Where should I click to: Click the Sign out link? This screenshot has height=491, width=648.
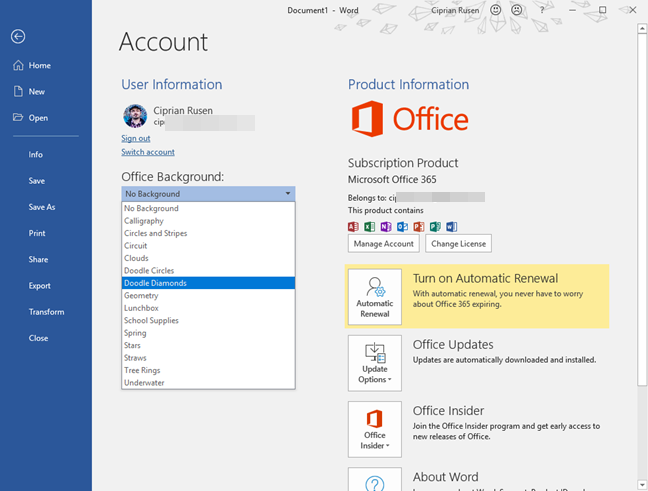(136, 138)
